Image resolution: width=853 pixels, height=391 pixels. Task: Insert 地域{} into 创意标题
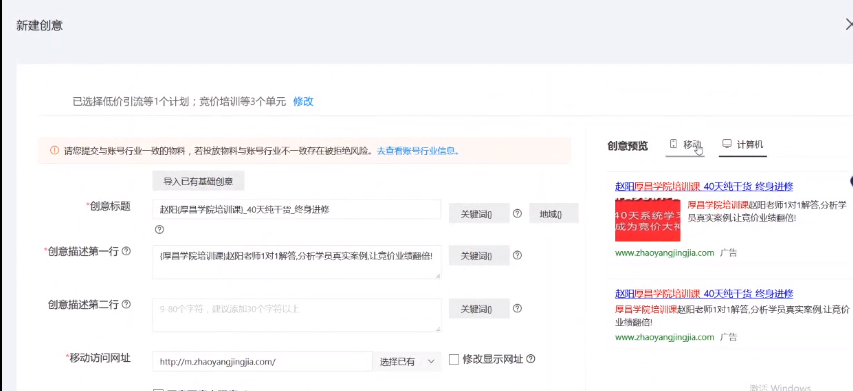553,214
